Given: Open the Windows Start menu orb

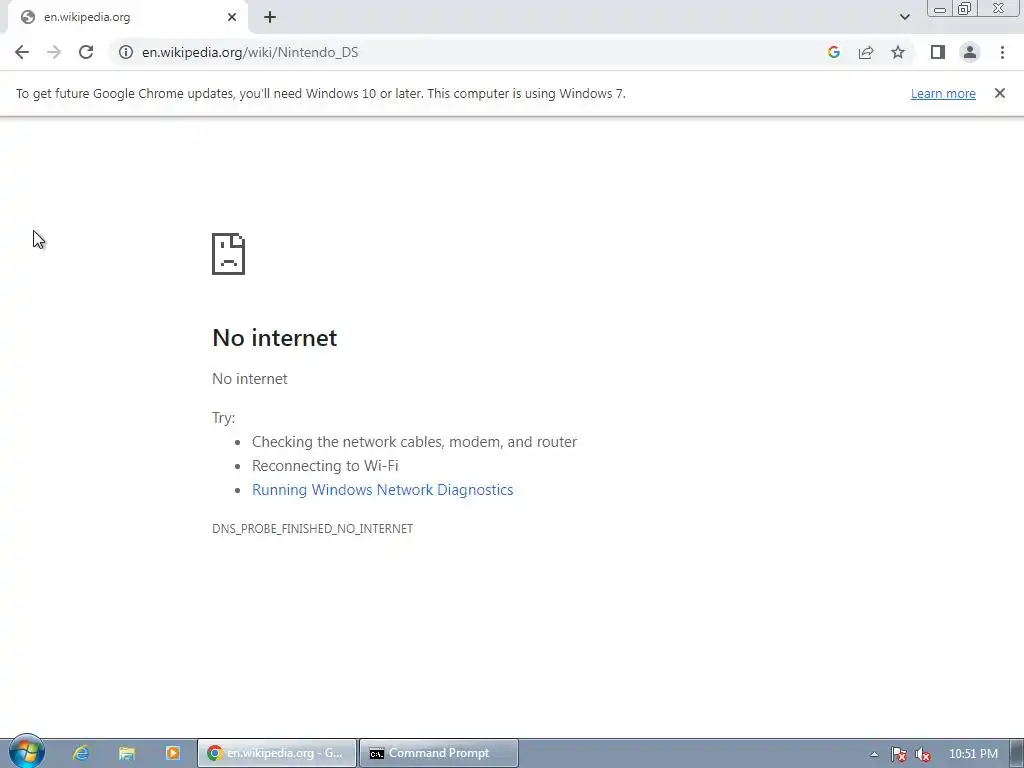Looking at the screenshot, I should [x=27, y=752].
